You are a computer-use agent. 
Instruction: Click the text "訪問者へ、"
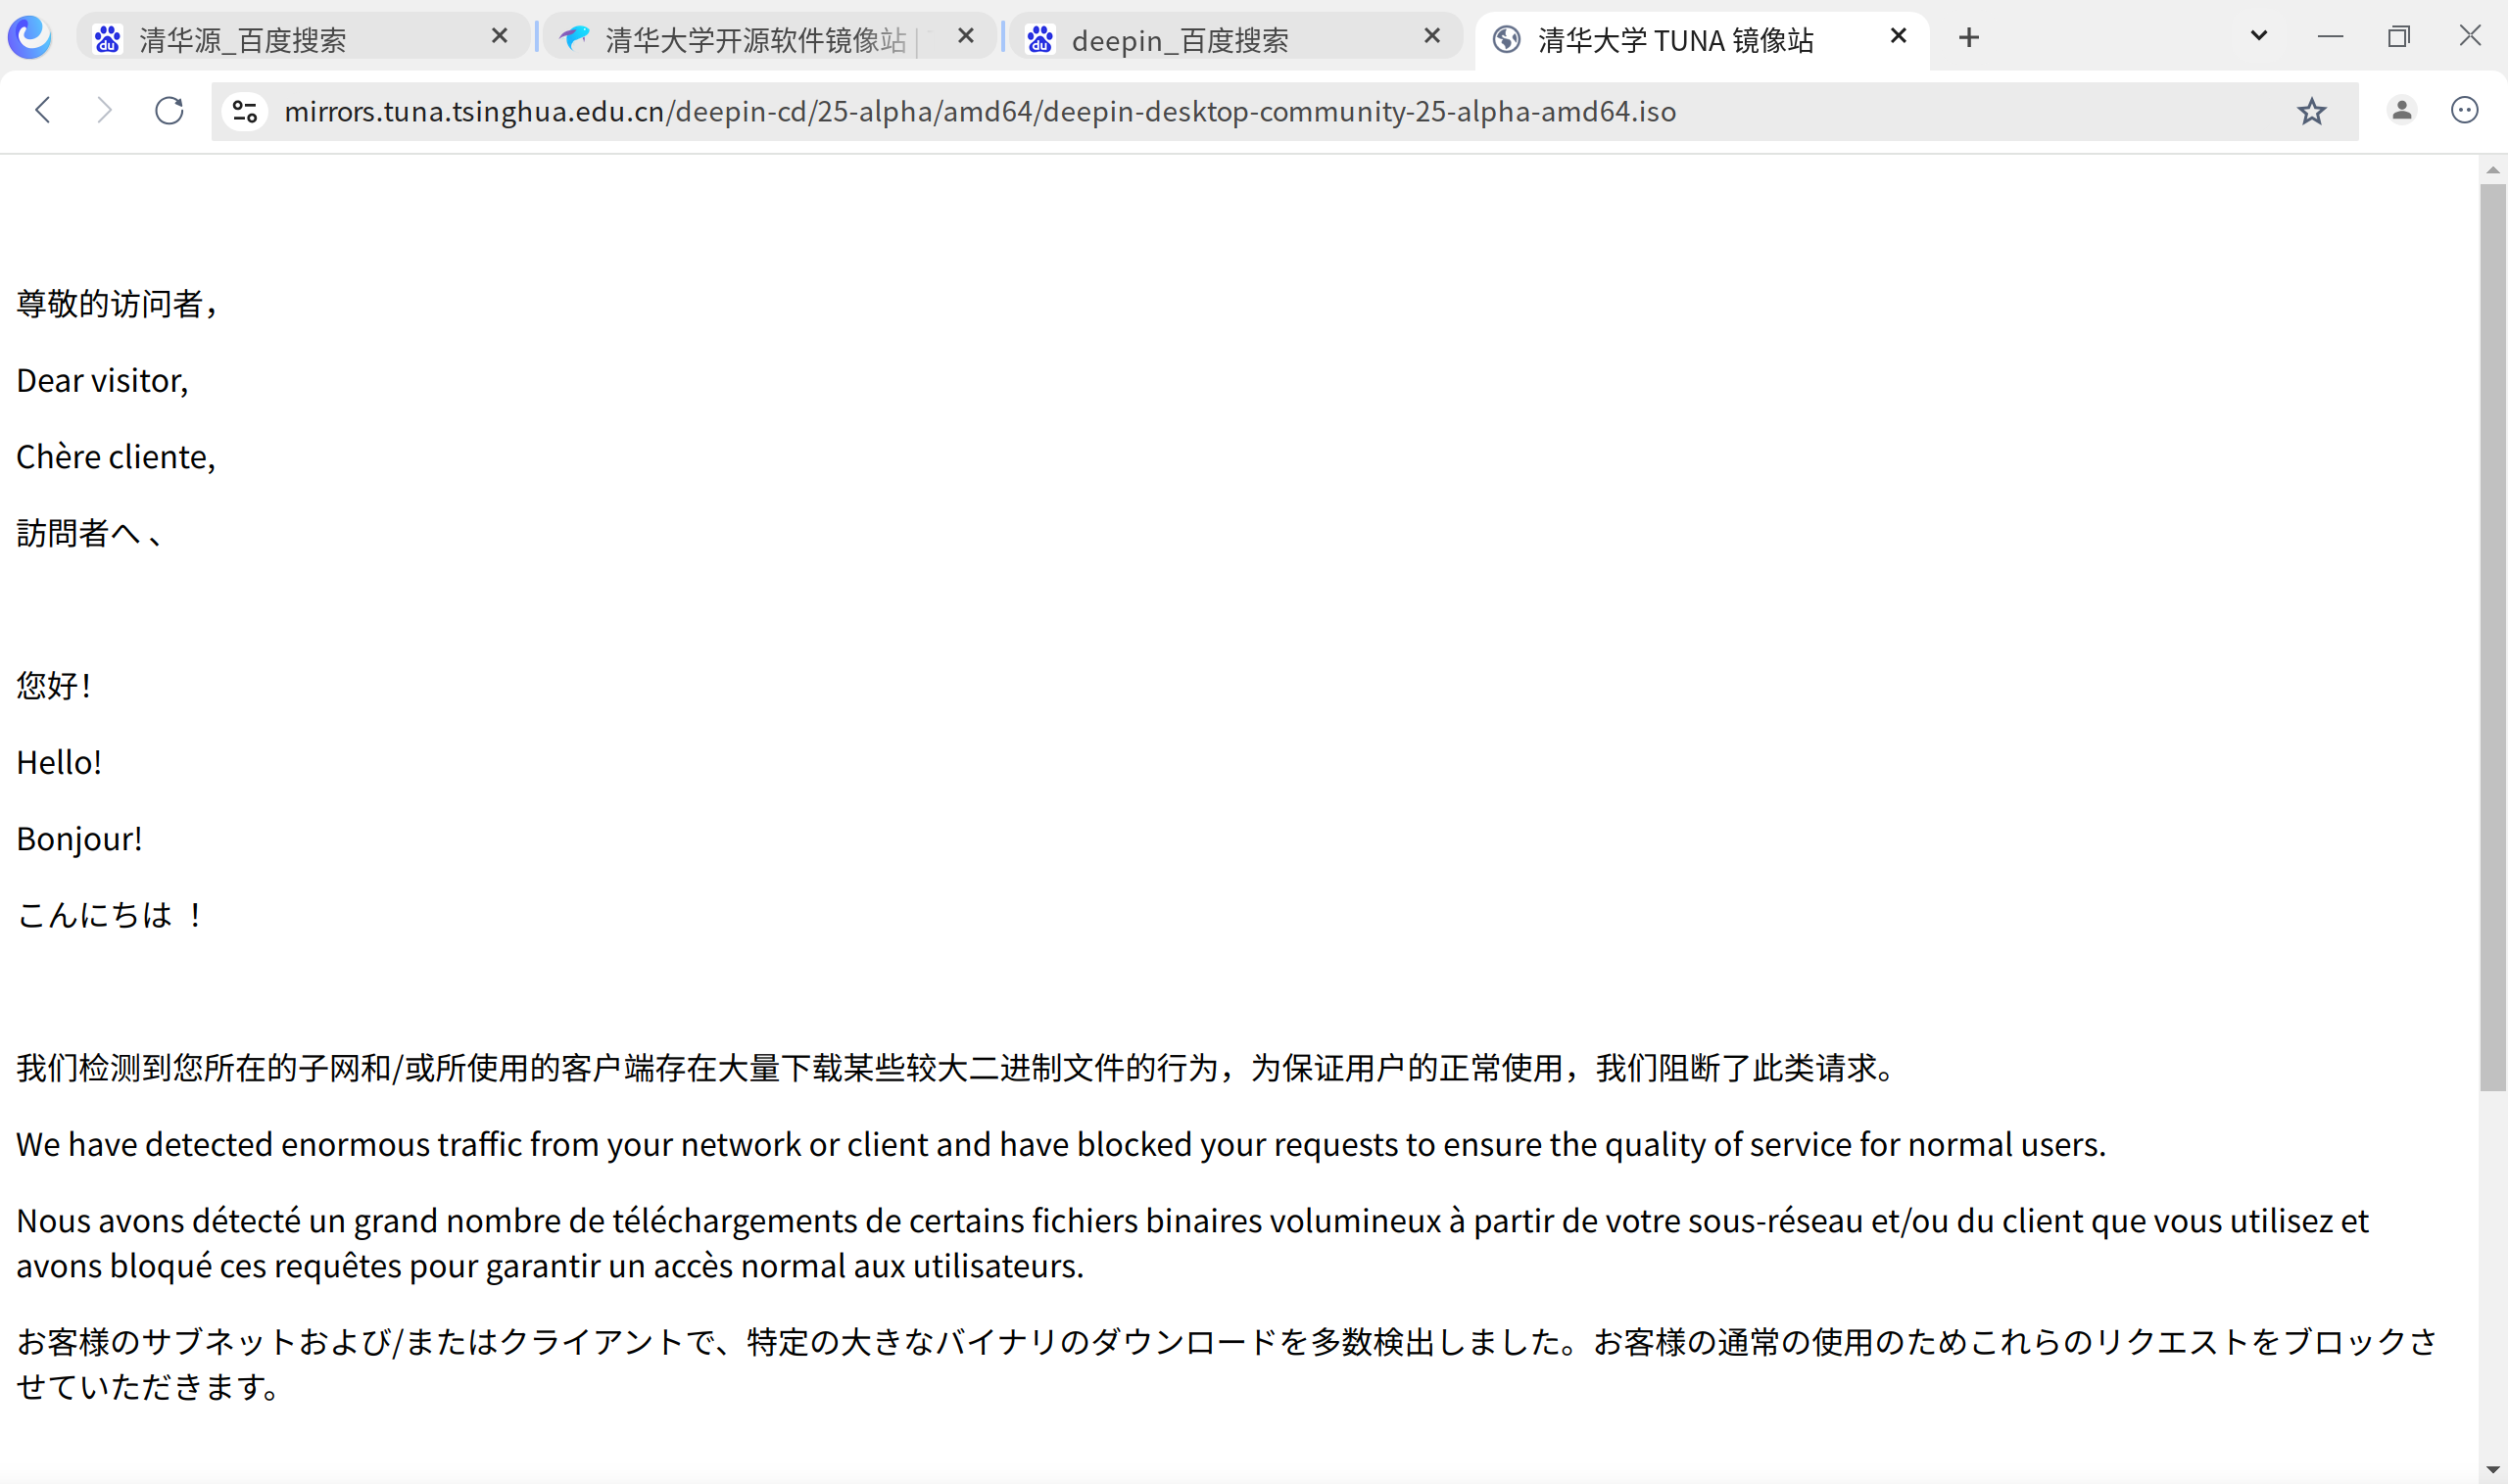(x=90, y=534)
